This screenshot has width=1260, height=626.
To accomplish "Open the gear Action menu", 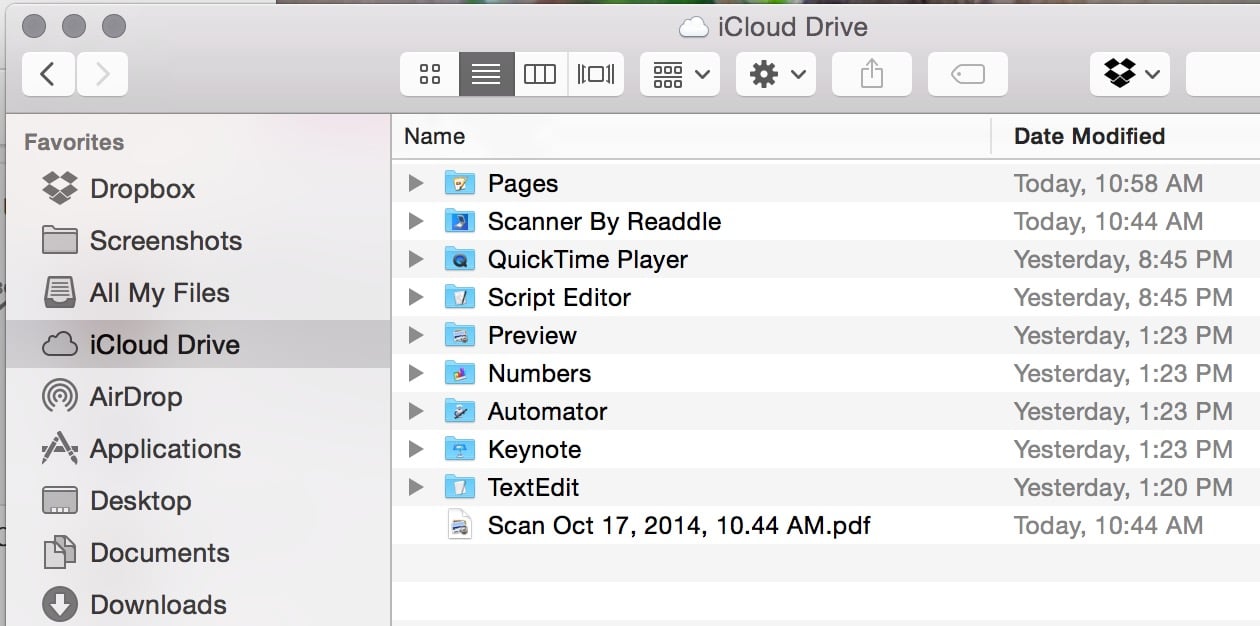I will click(x=776, y=74).
